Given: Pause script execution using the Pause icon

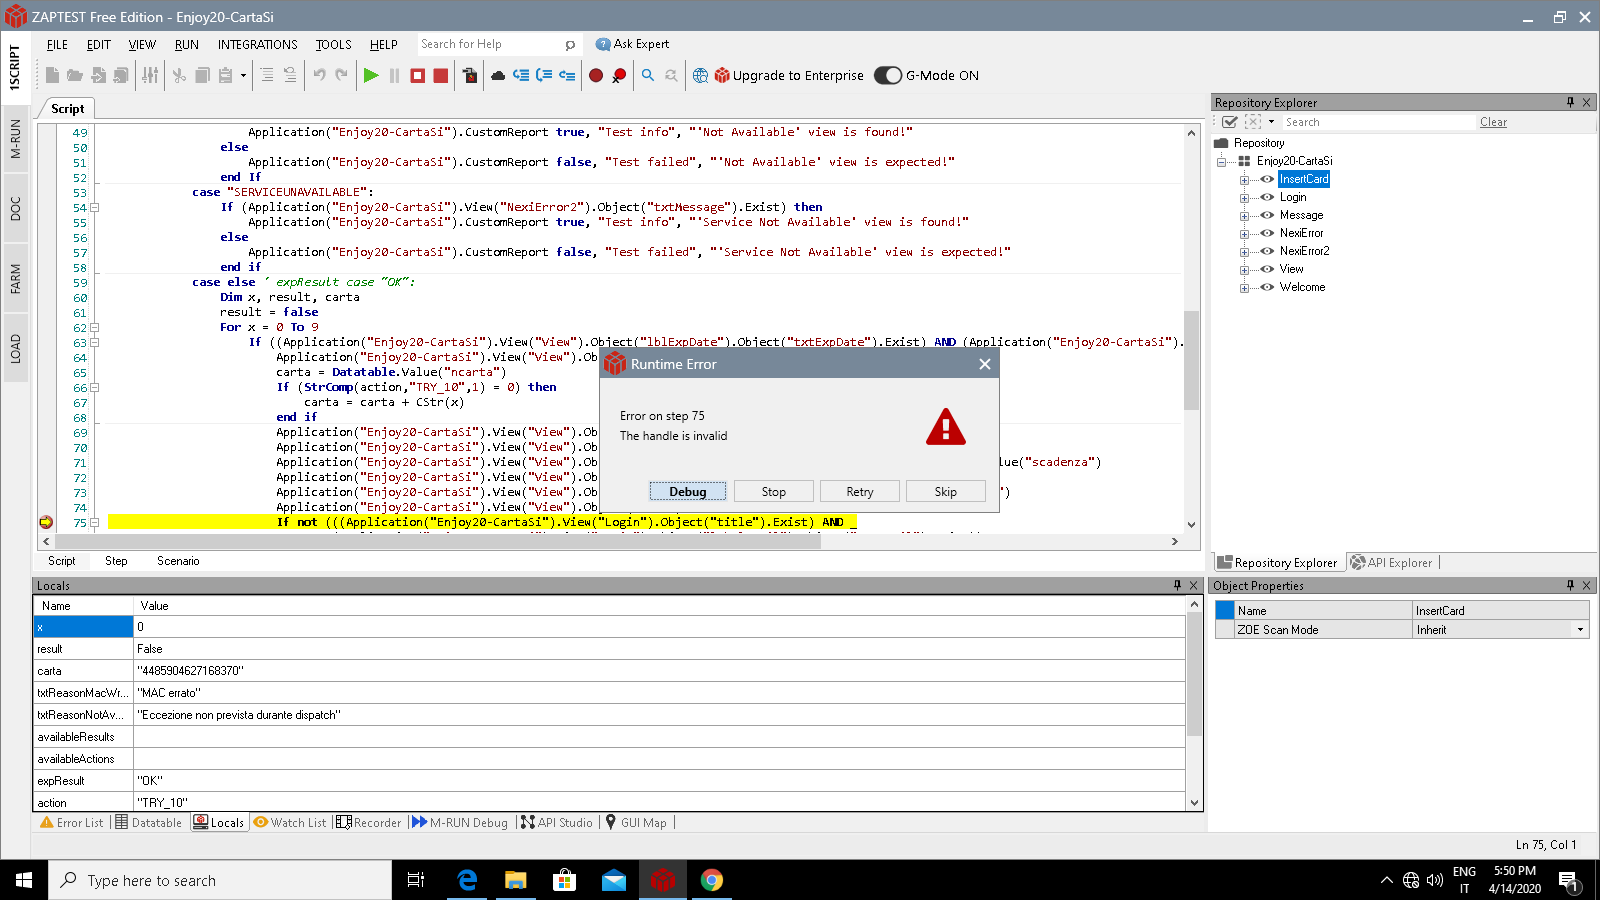Looking at the screenshot, I should [x=393, y=75].
